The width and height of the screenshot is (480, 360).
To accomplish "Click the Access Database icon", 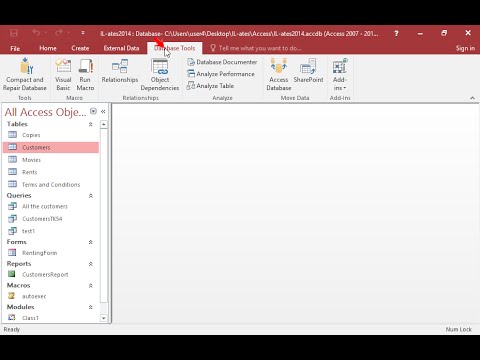I will click(x=279, y=74).
